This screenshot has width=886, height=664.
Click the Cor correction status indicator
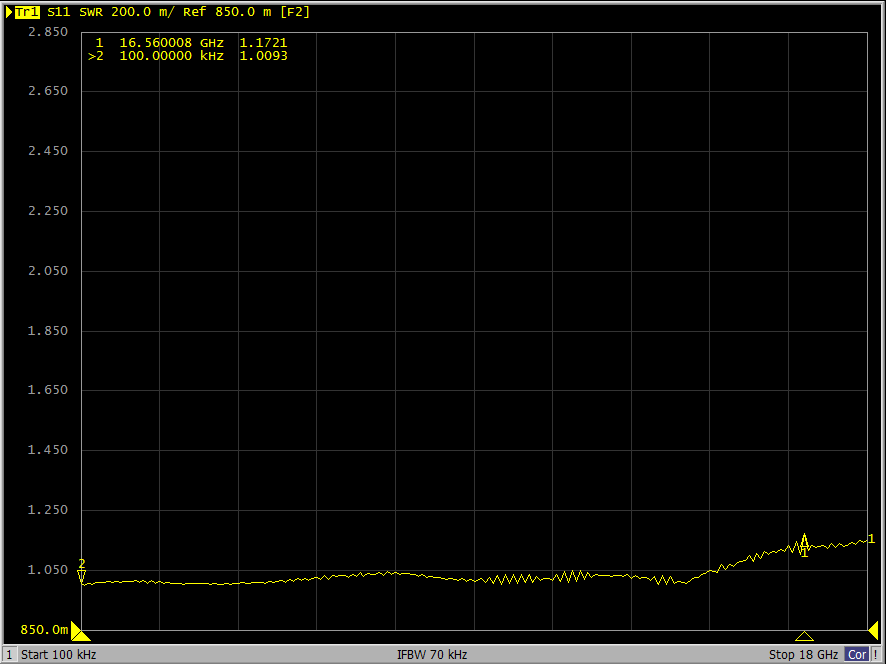[x=857, y=655]
